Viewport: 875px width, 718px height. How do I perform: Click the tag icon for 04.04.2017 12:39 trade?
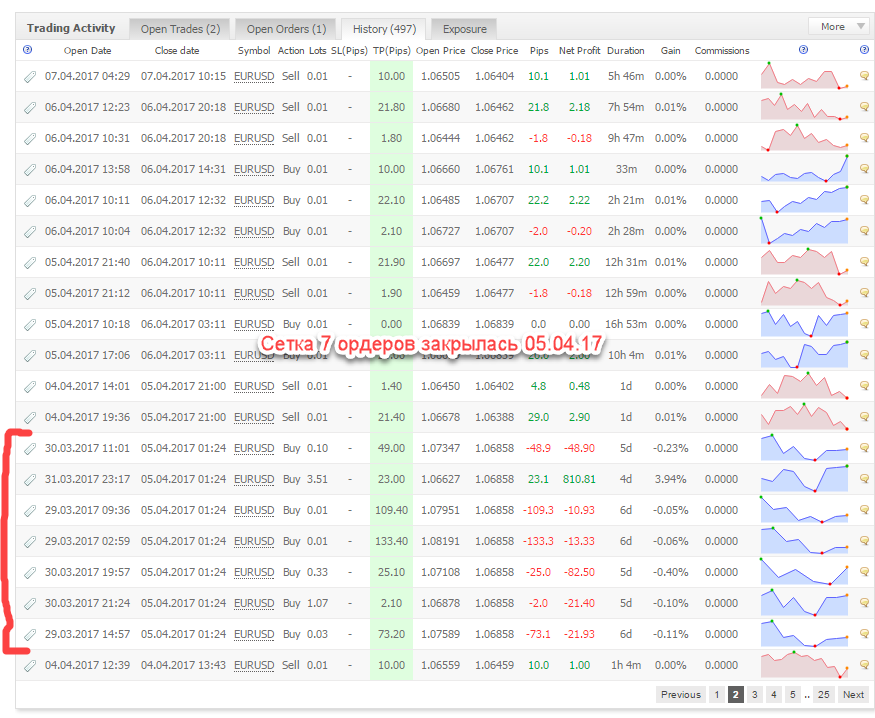pyautogui.click(x=30, y=666)
